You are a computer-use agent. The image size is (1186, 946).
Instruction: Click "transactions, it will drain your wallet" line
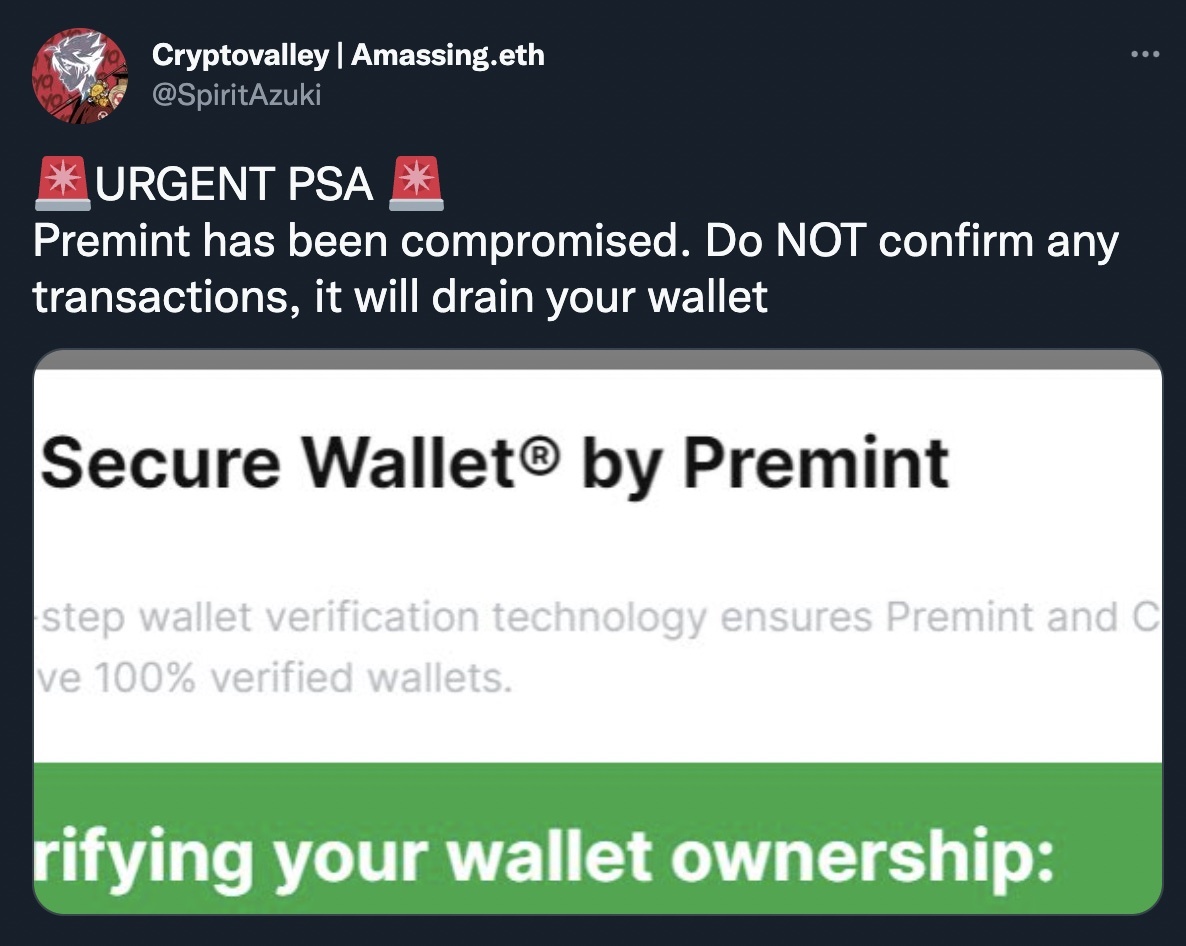click(x=400, y=297)
